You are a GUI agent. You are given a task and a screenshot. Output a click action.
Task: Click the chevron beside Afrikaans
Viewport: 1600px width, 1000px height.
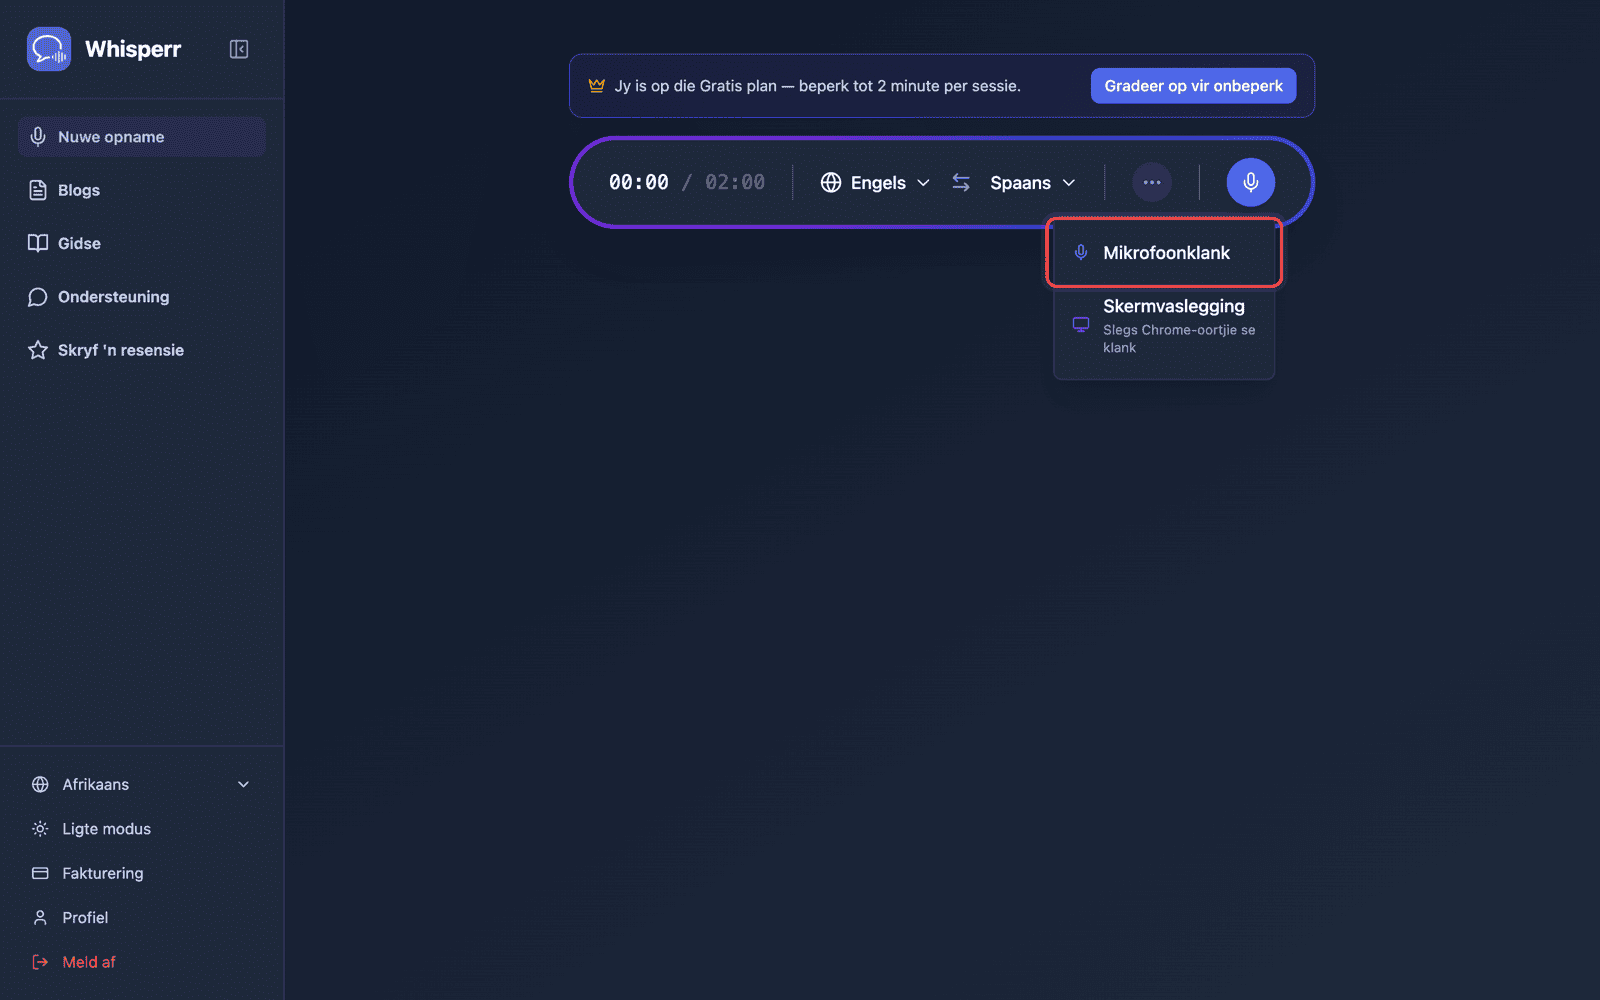(243, 784)
